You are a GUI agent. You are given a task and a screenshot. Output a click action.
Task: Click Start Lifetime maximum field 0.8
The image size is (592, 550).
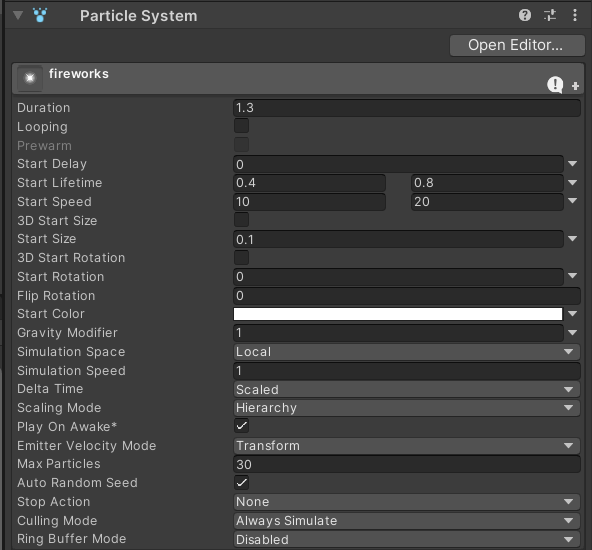tap(487, 183)
